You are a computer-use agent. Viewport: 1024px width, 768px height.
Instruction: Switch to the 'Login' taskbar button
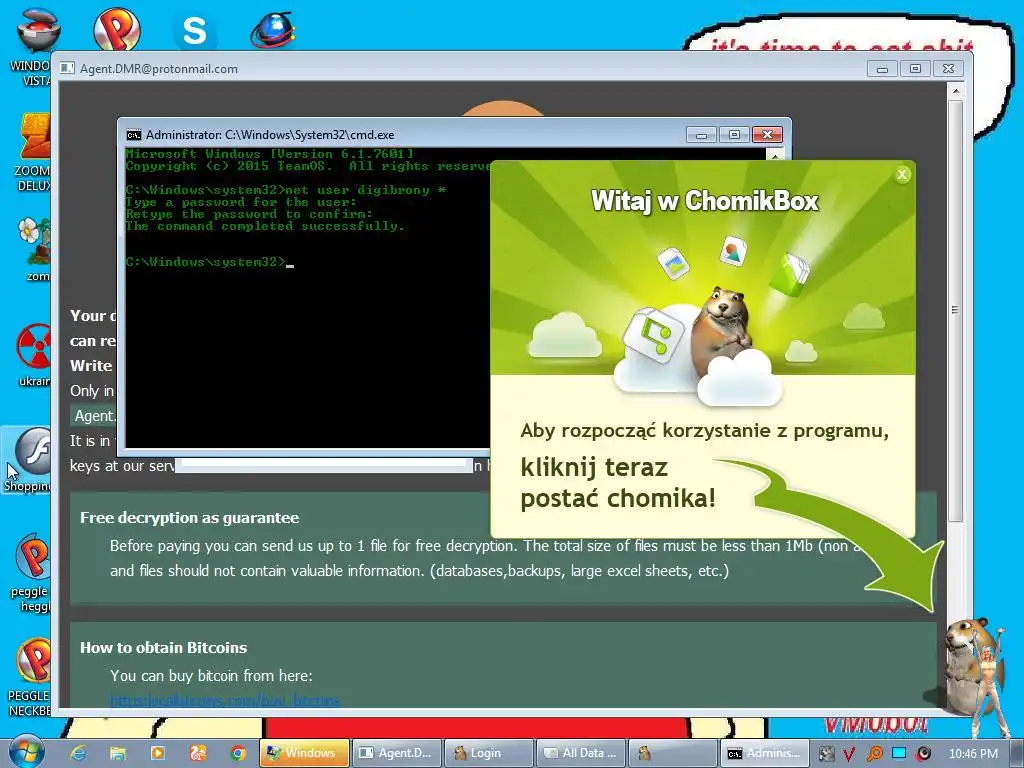(x=488, y=753)
